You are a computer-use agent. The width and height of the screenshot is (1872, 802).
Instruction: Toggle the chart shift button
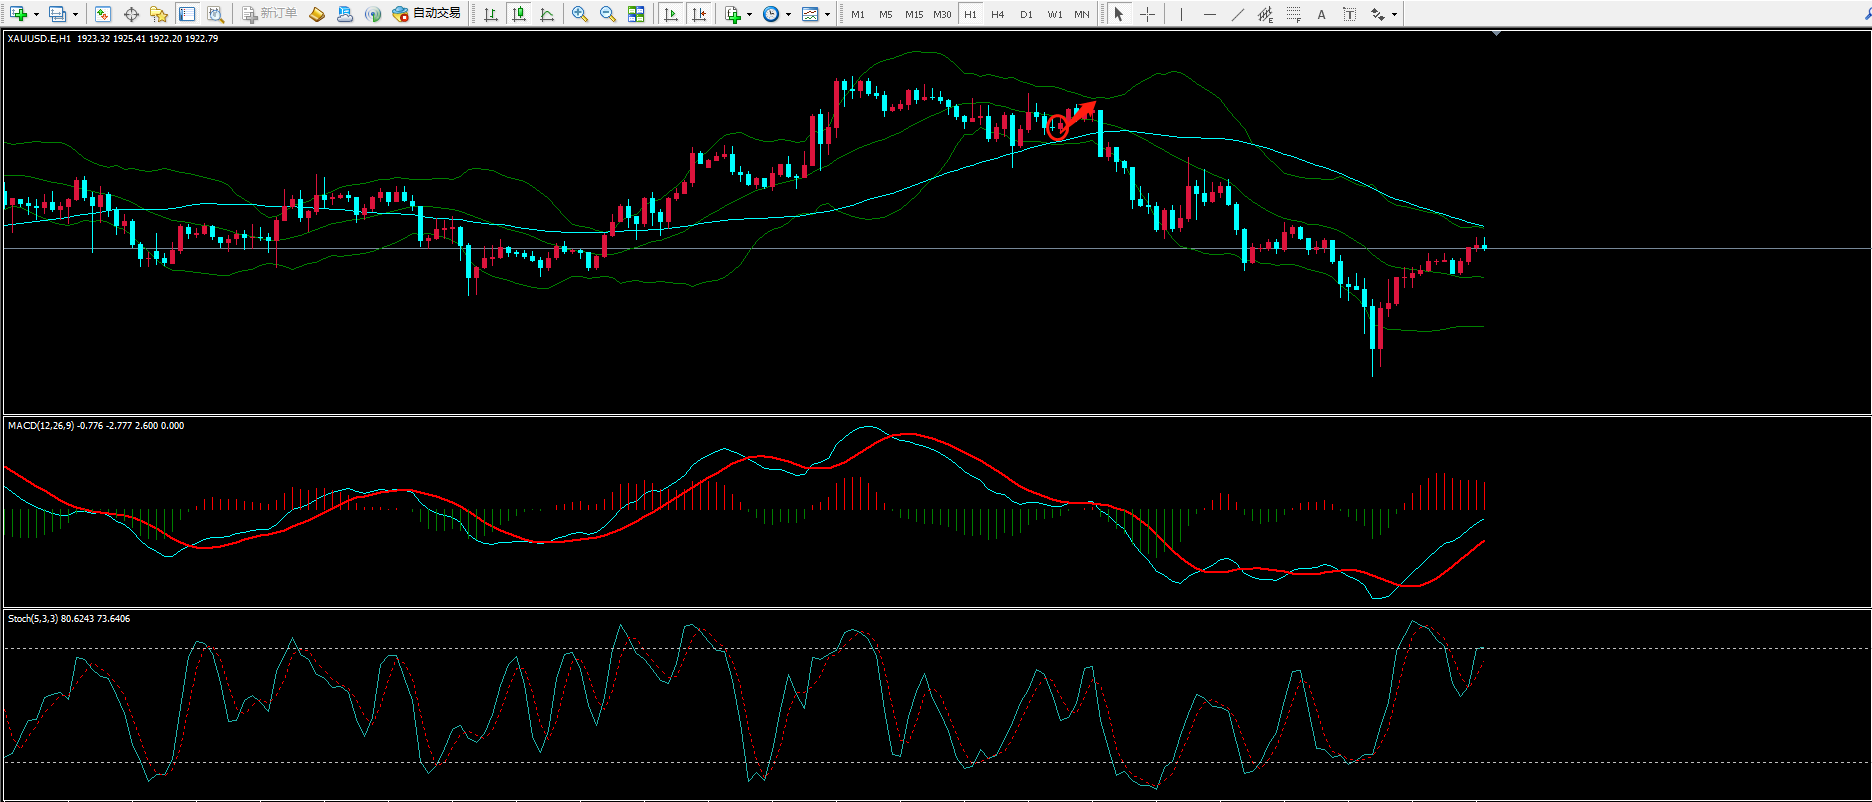click(x=699, y=14)
